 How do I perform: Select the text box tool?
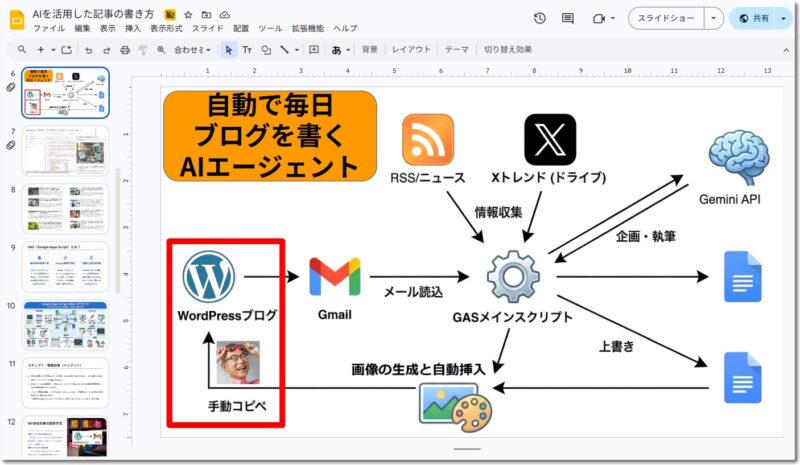[247, 50]
